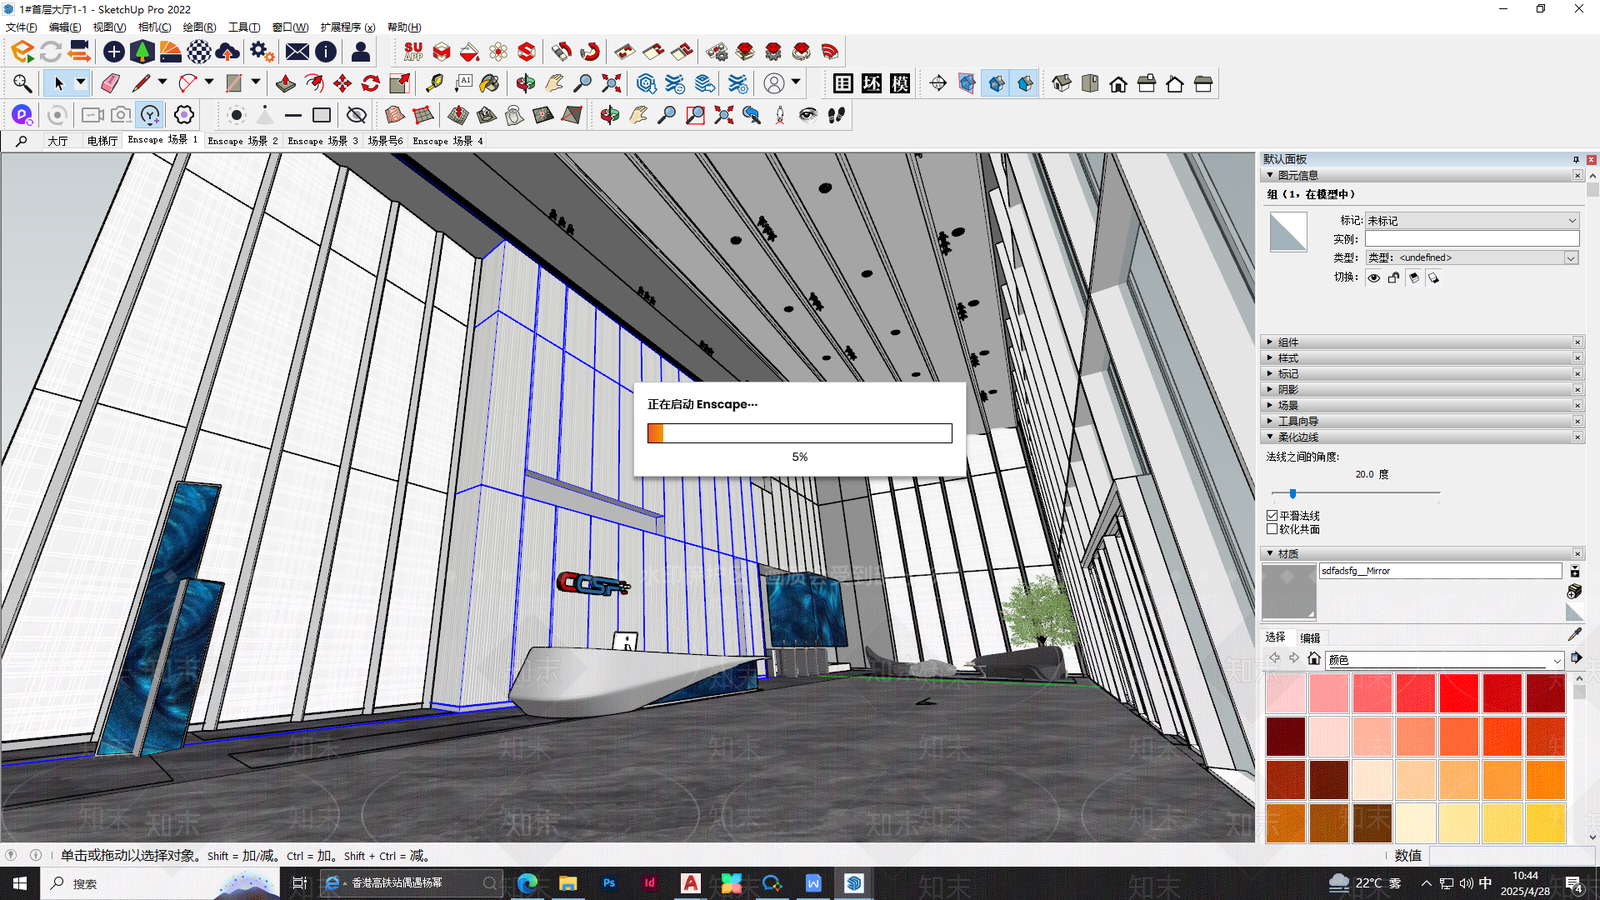
Task: Expand the 组件 panel section
Action: point(1422,342)
